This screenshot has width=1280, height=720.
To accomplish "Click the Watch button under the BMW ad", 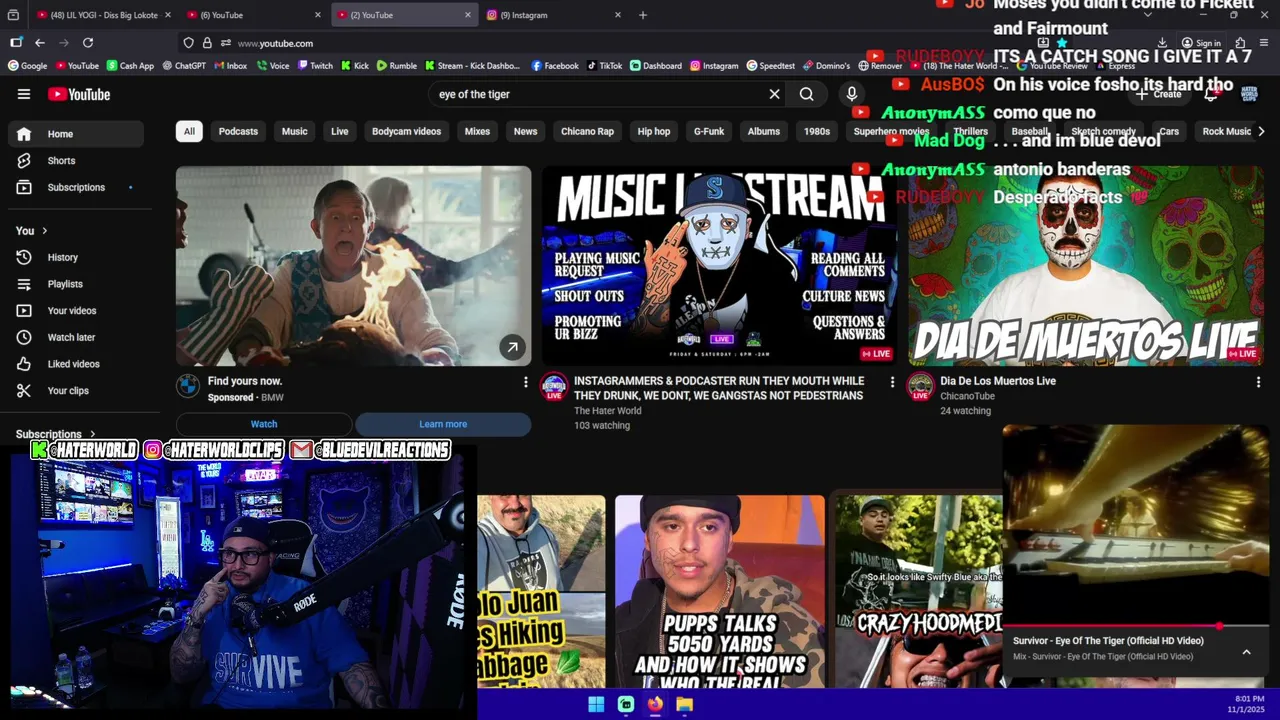I will (264, 424).
